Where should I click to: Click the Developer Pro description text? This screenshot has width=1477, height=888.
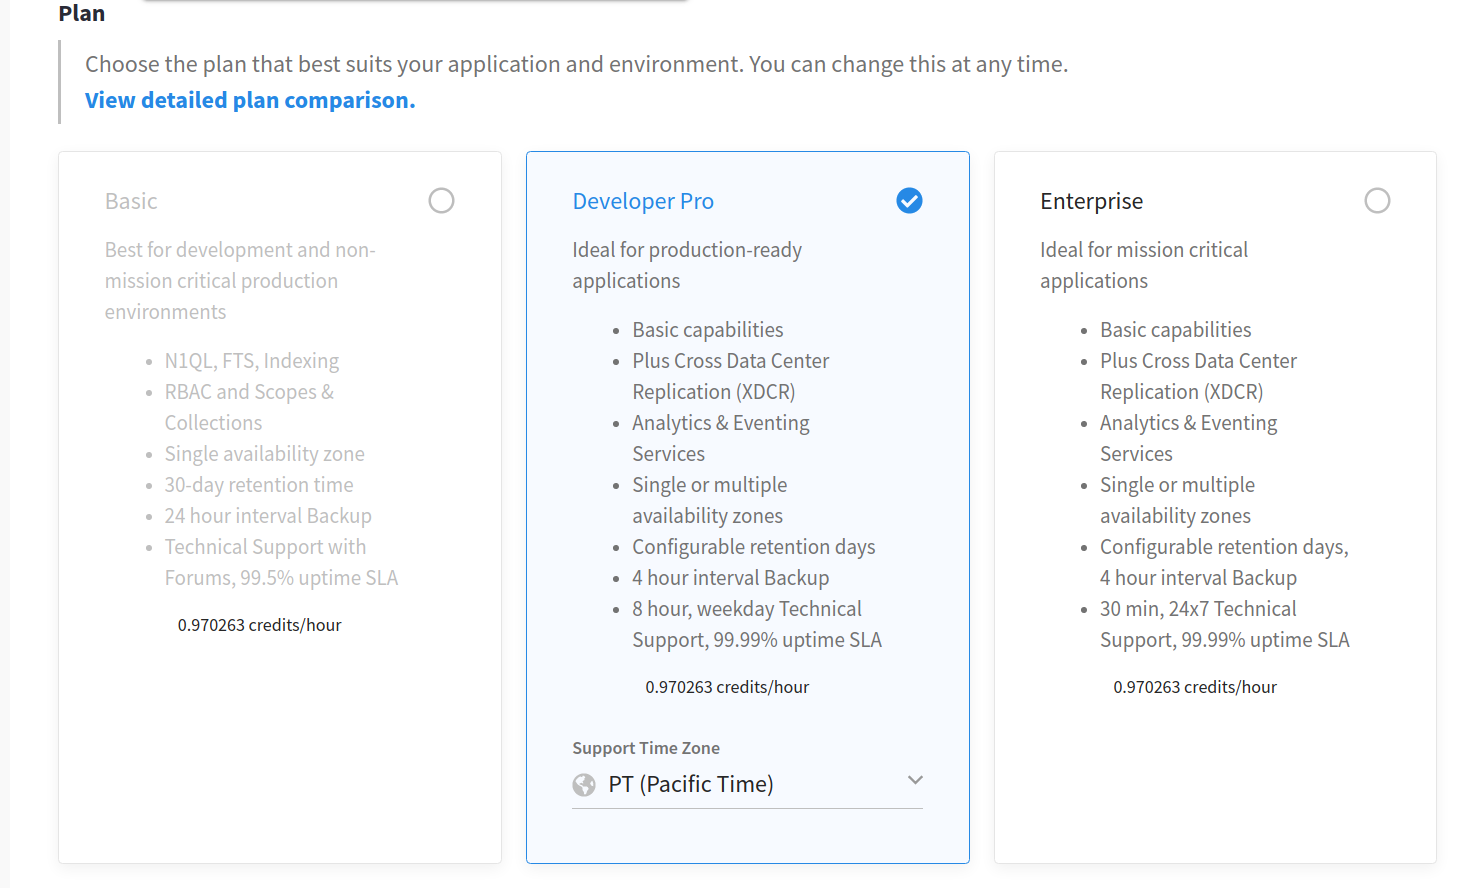pos(687,264)
